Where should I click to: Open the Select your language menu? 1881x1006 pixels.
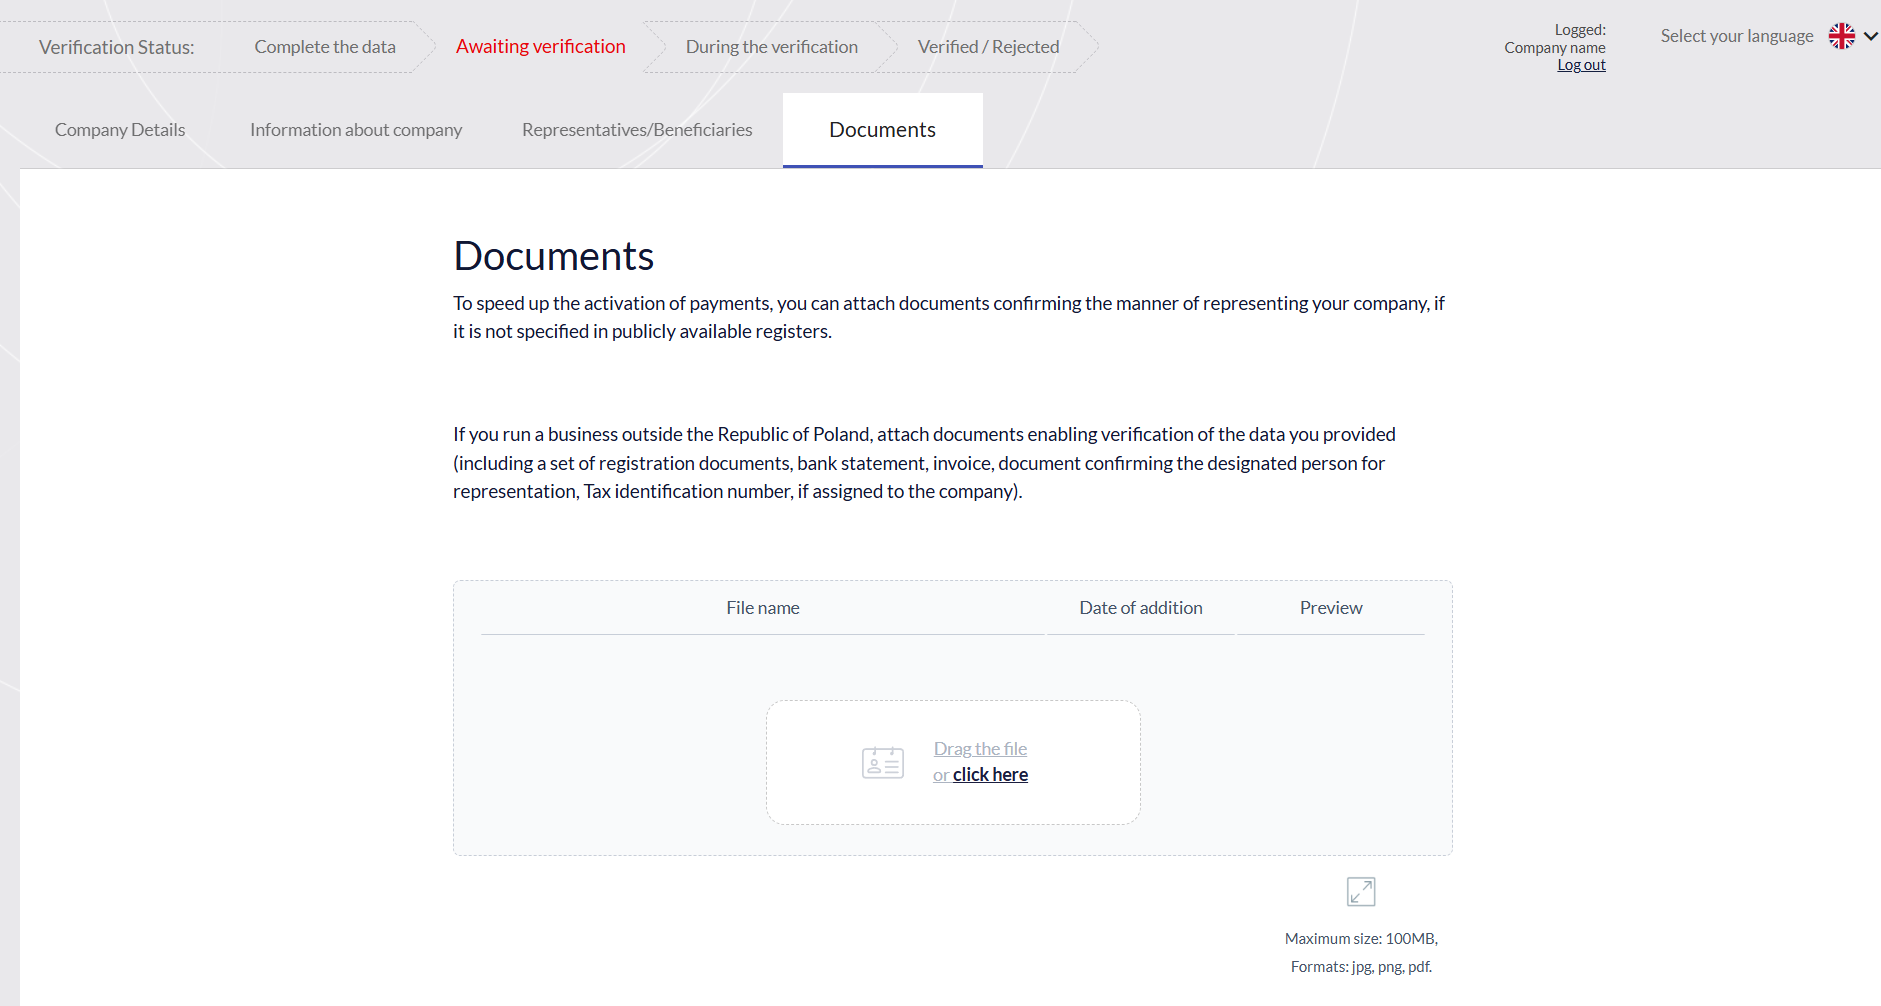(1736, 36)
